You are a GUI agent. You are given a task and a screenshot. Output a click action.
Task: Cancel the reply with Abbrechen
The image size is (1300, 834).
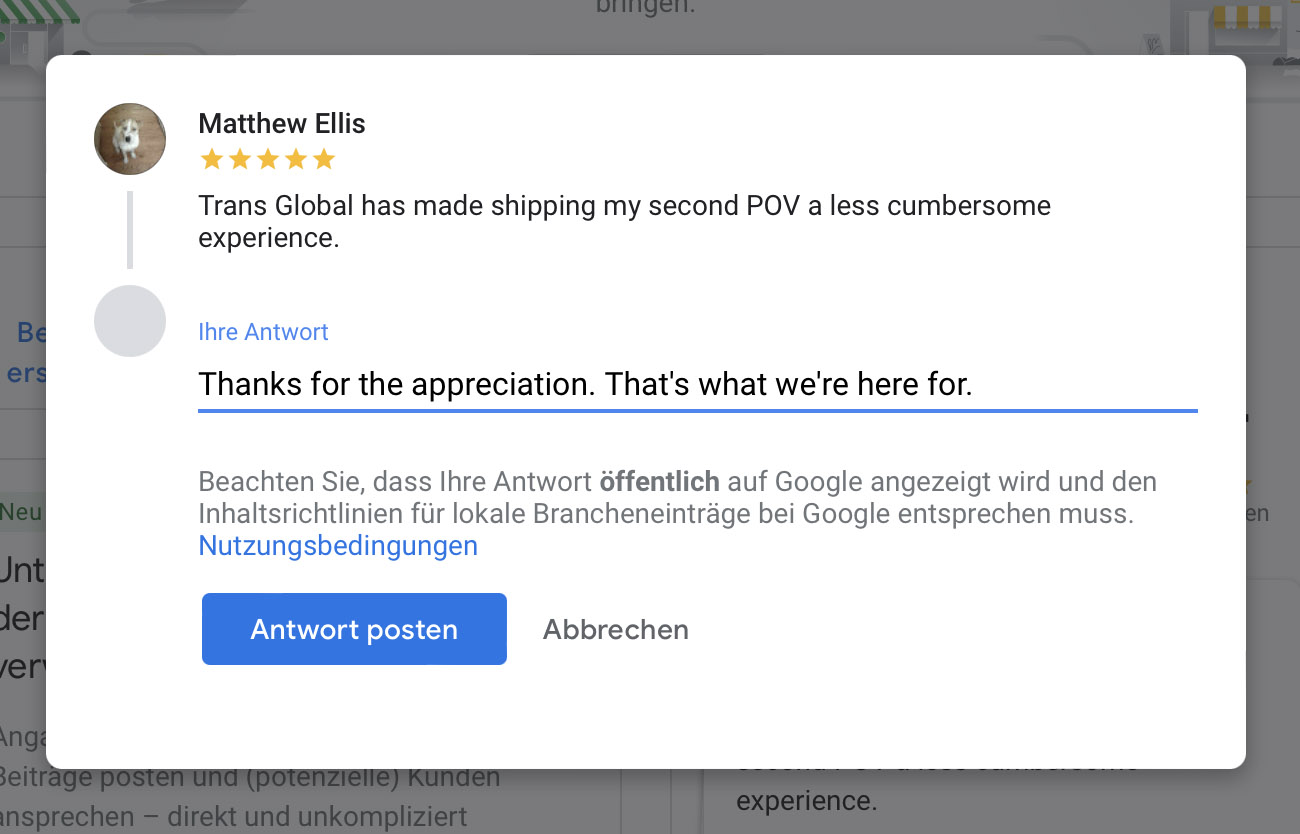pyautogui.click(x=615, y=630)
